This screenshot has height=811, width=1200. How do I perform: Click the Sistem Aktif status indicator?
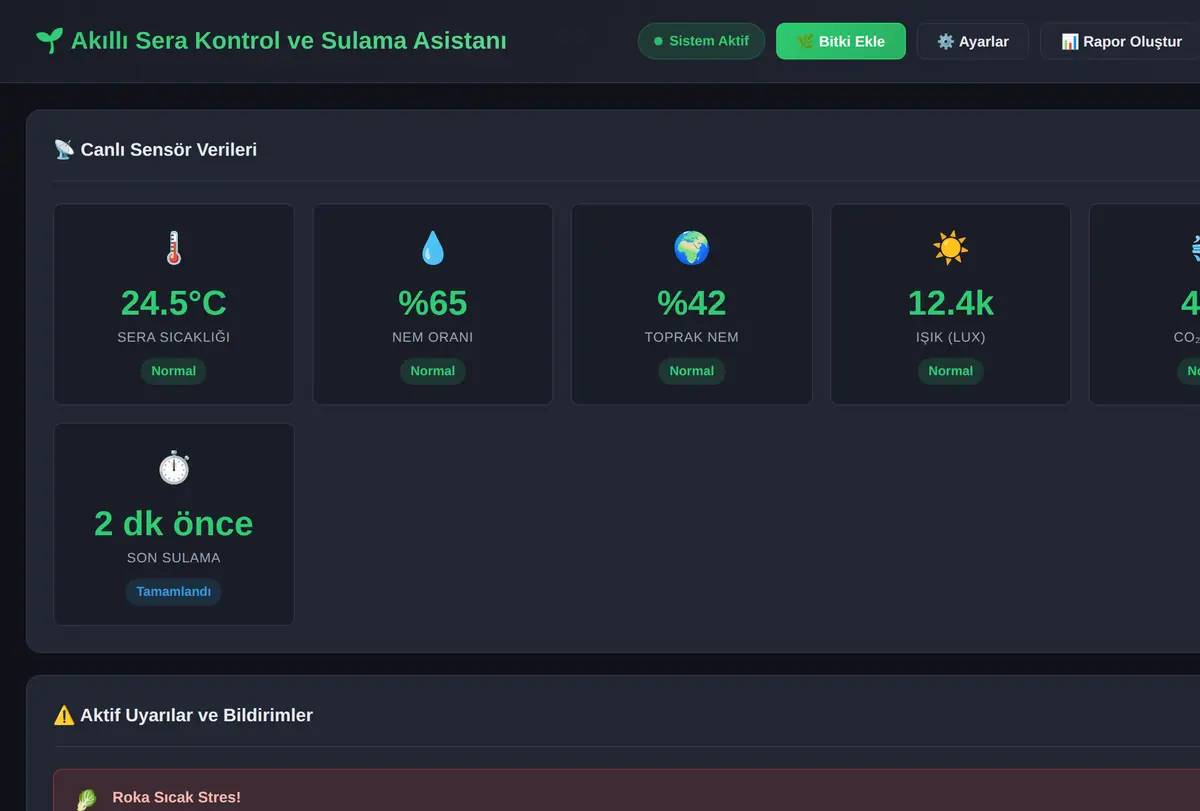coord(701,42)
